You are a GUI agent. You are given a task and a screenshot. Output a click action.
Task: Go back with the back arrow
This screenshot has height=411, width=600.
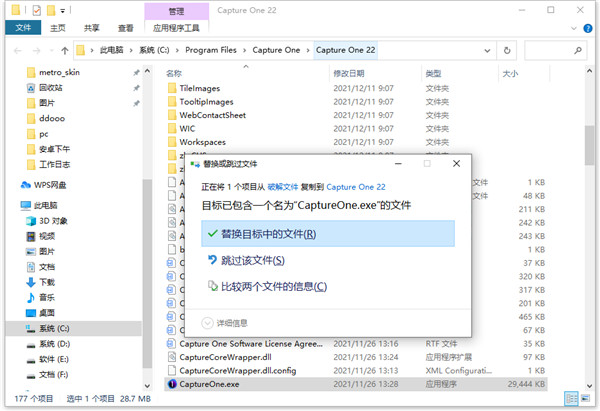(18, 51)
